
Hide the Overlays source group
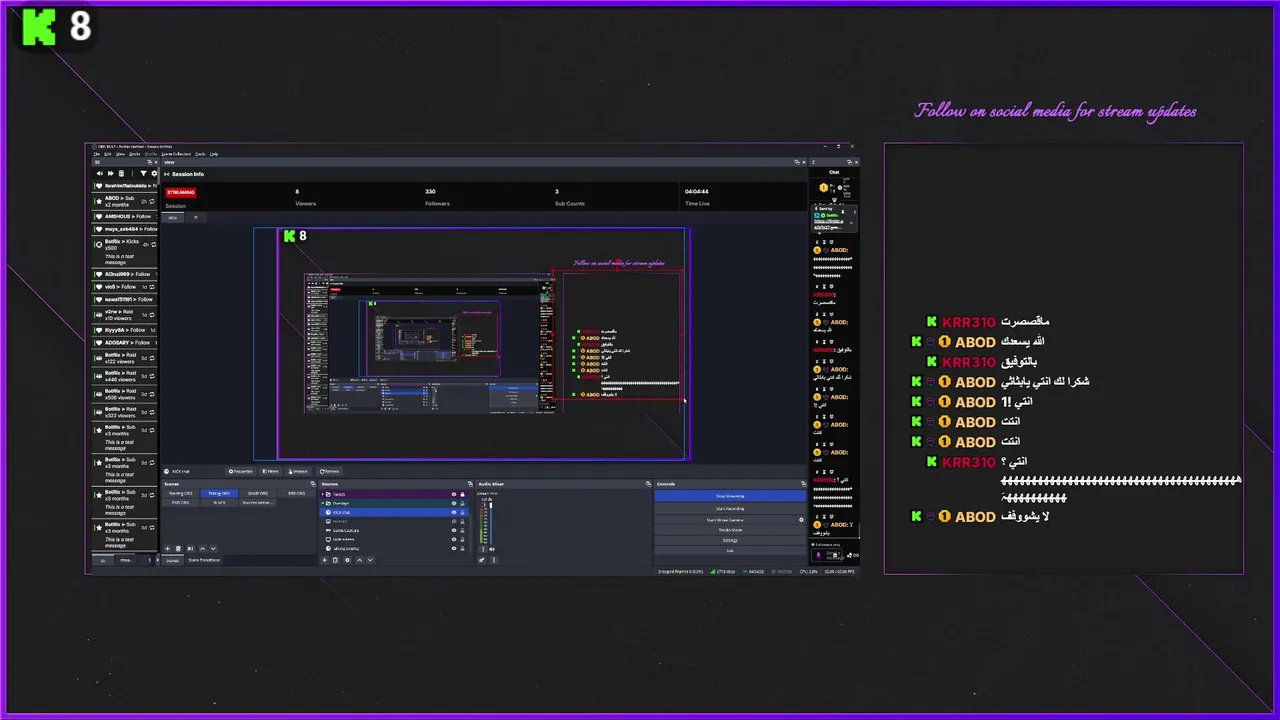click(x=453, y=503)
